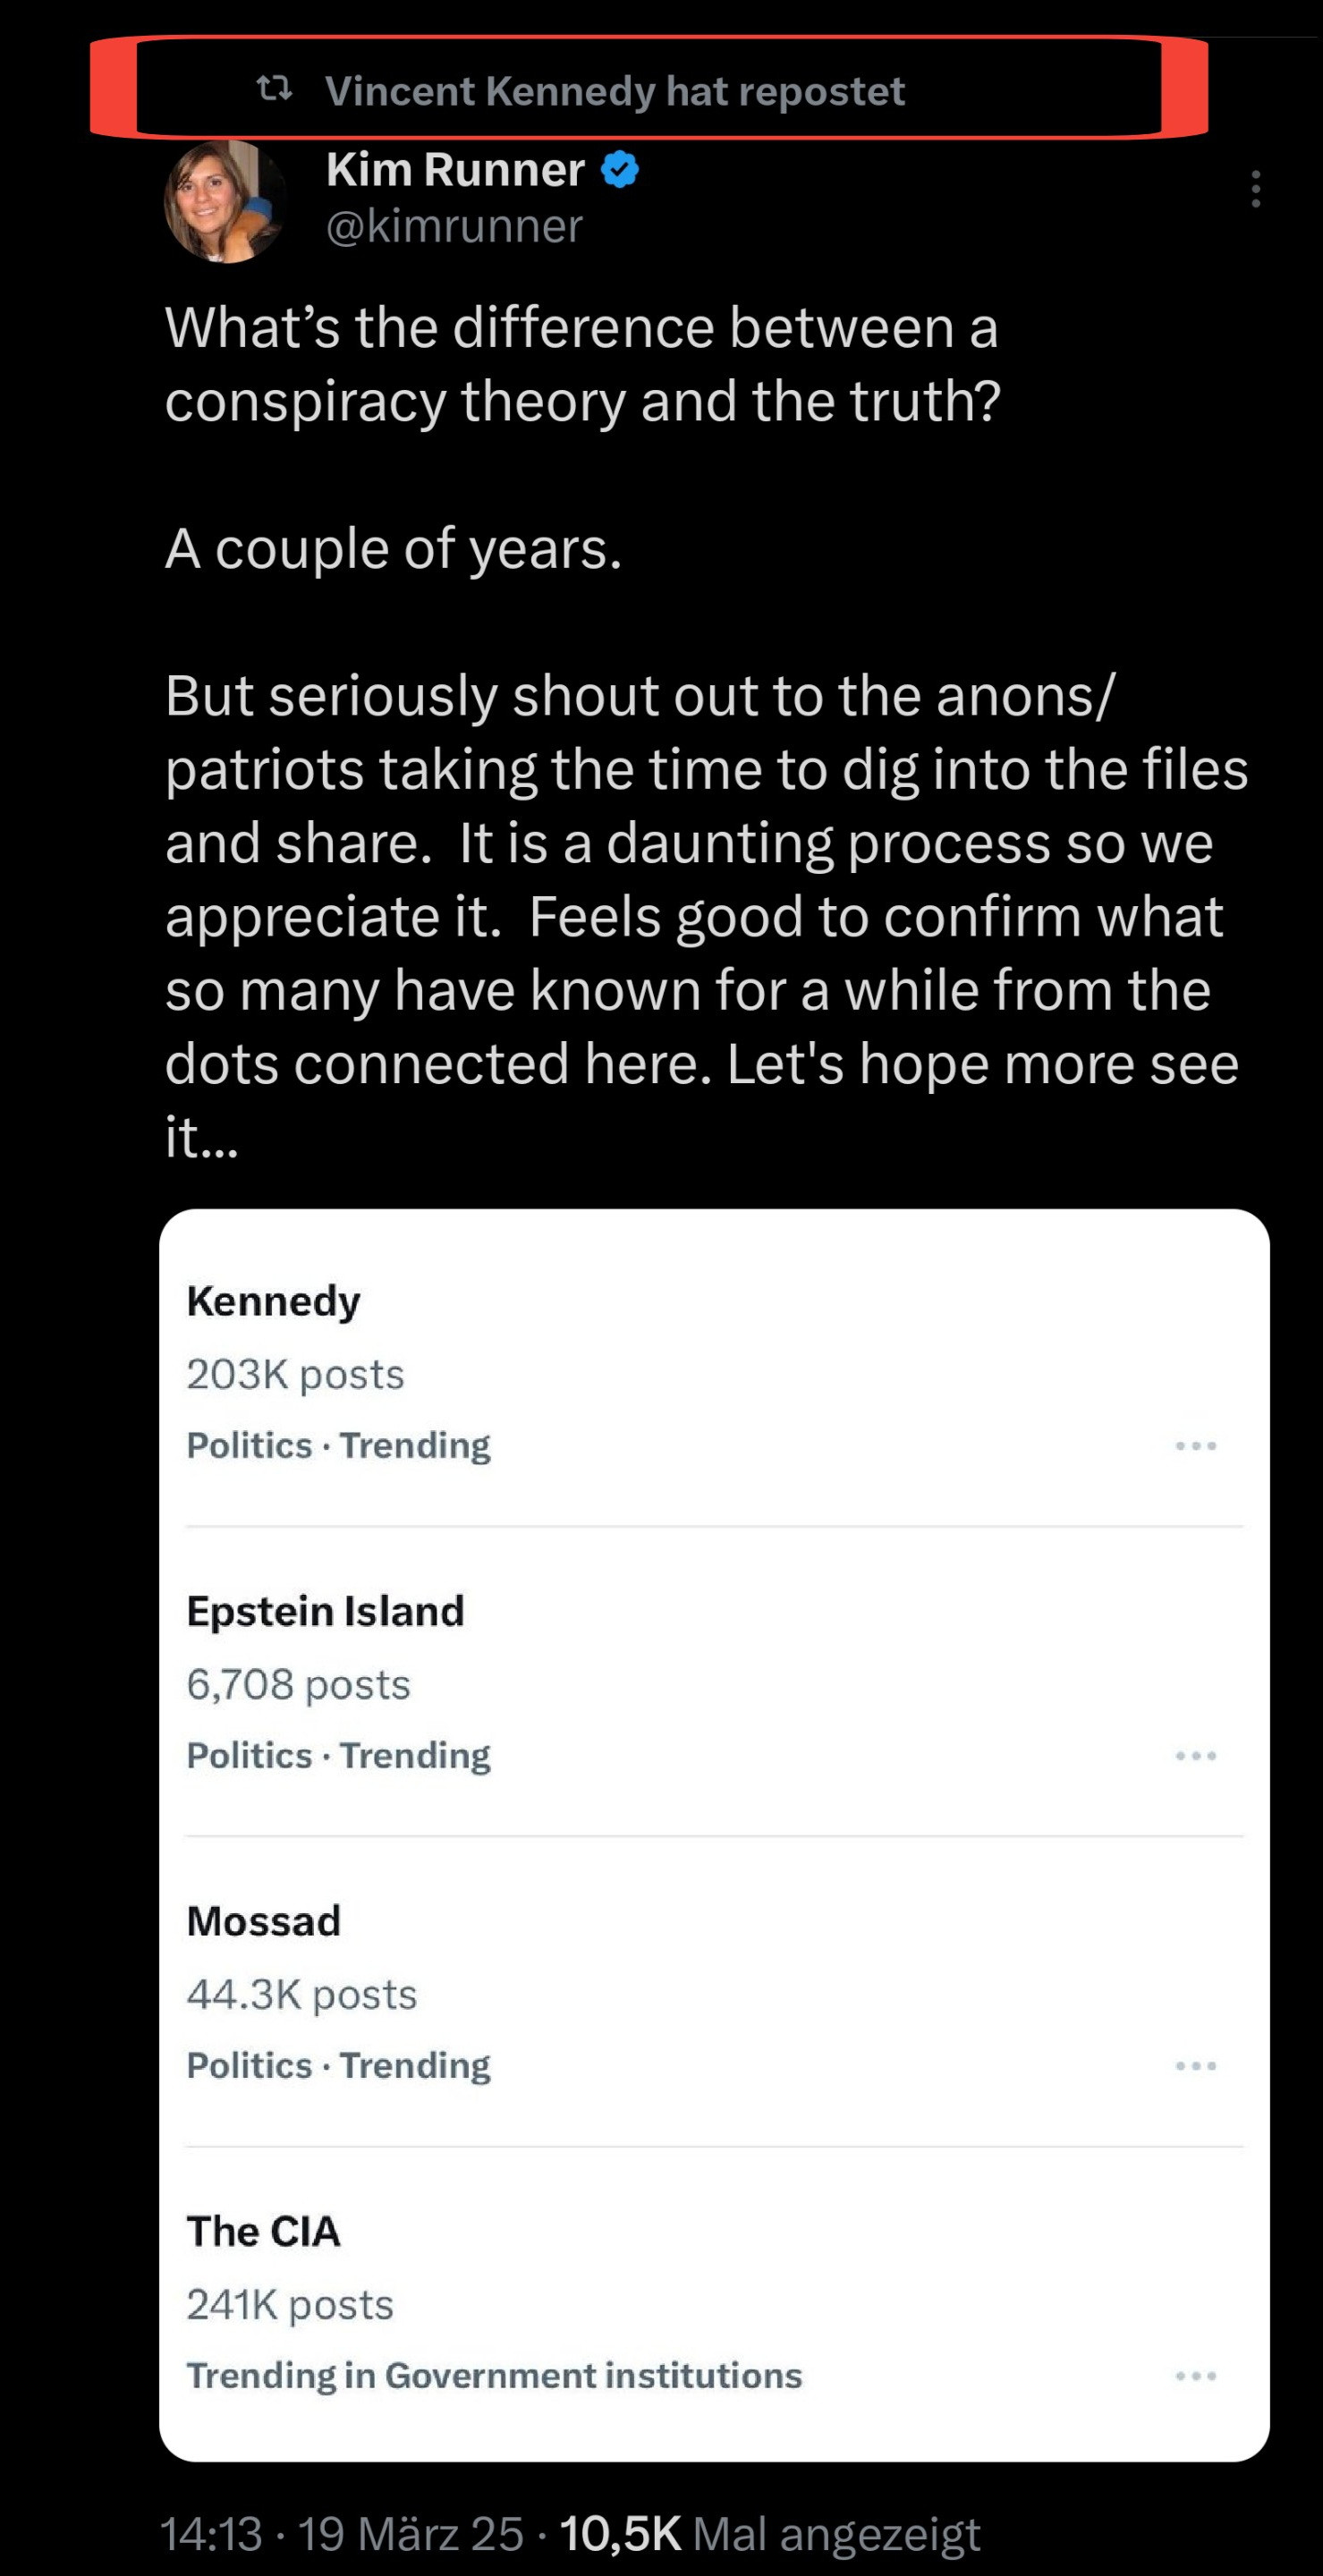Click the three dots beside Mossad trend
1323x2576 pixels.
click(1196, 2066)
